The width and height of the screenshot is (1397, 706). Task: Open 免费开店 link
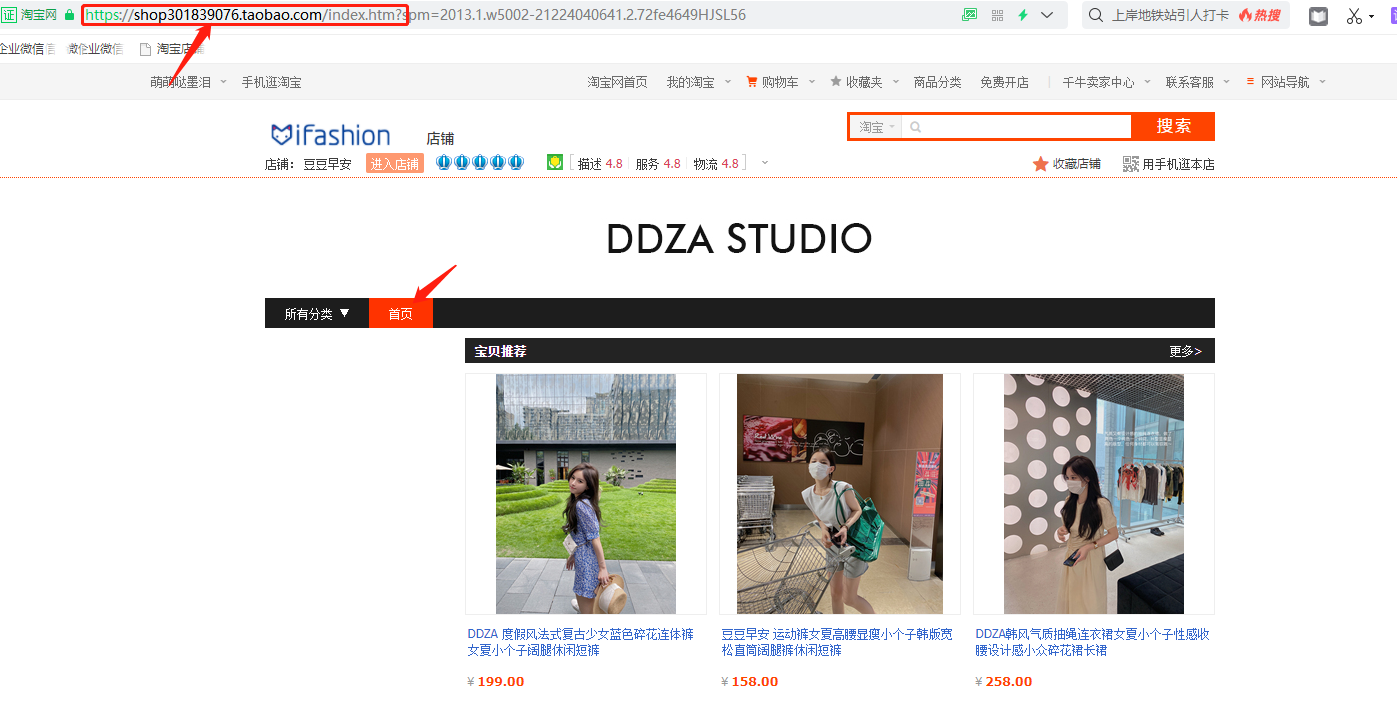[1004, 82]
